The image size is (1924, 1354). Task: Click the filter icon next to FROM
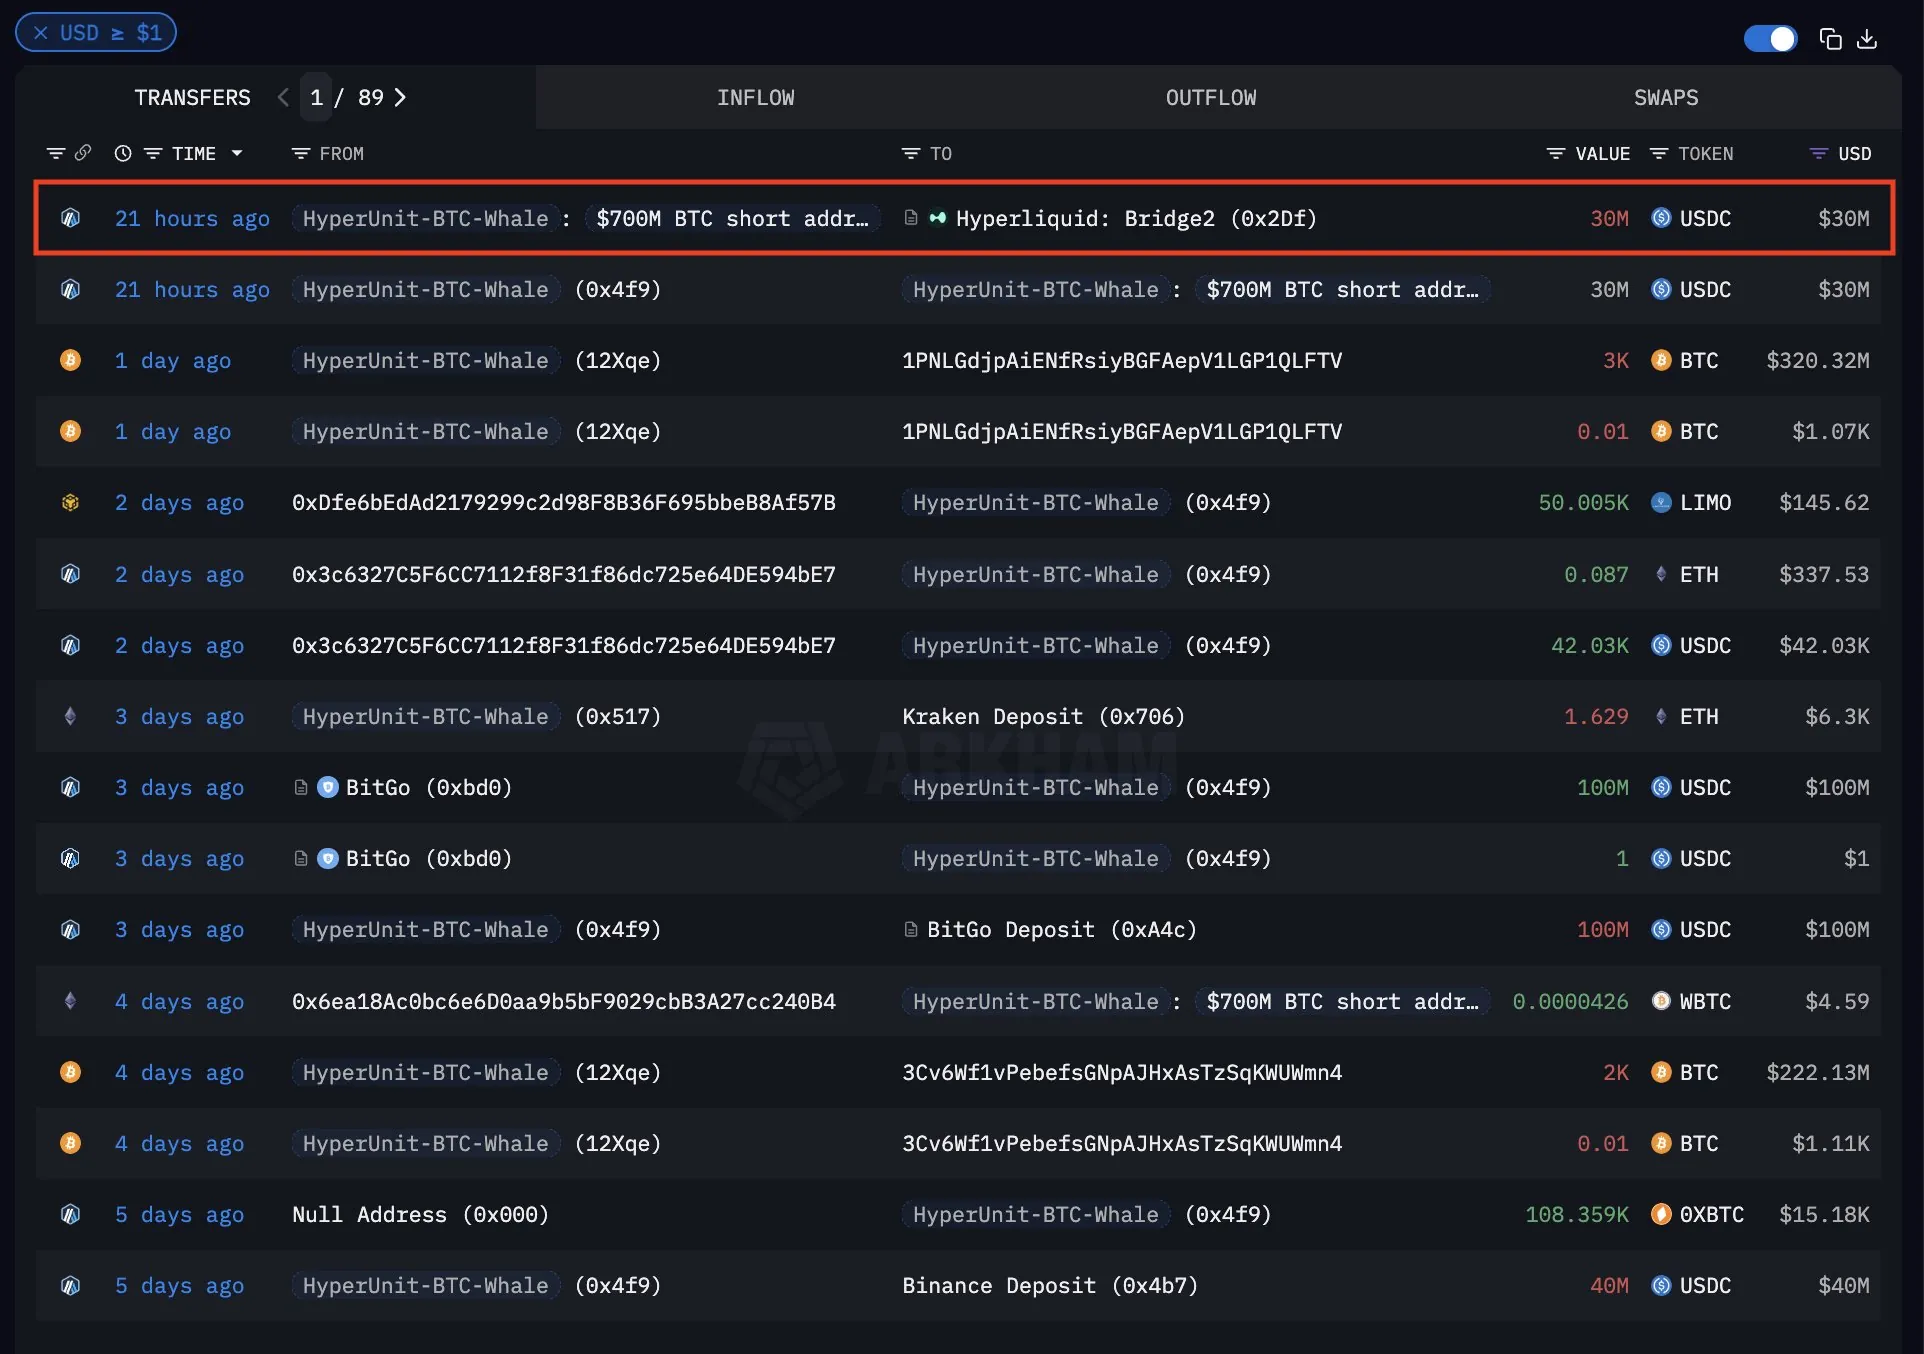[300, 153]
